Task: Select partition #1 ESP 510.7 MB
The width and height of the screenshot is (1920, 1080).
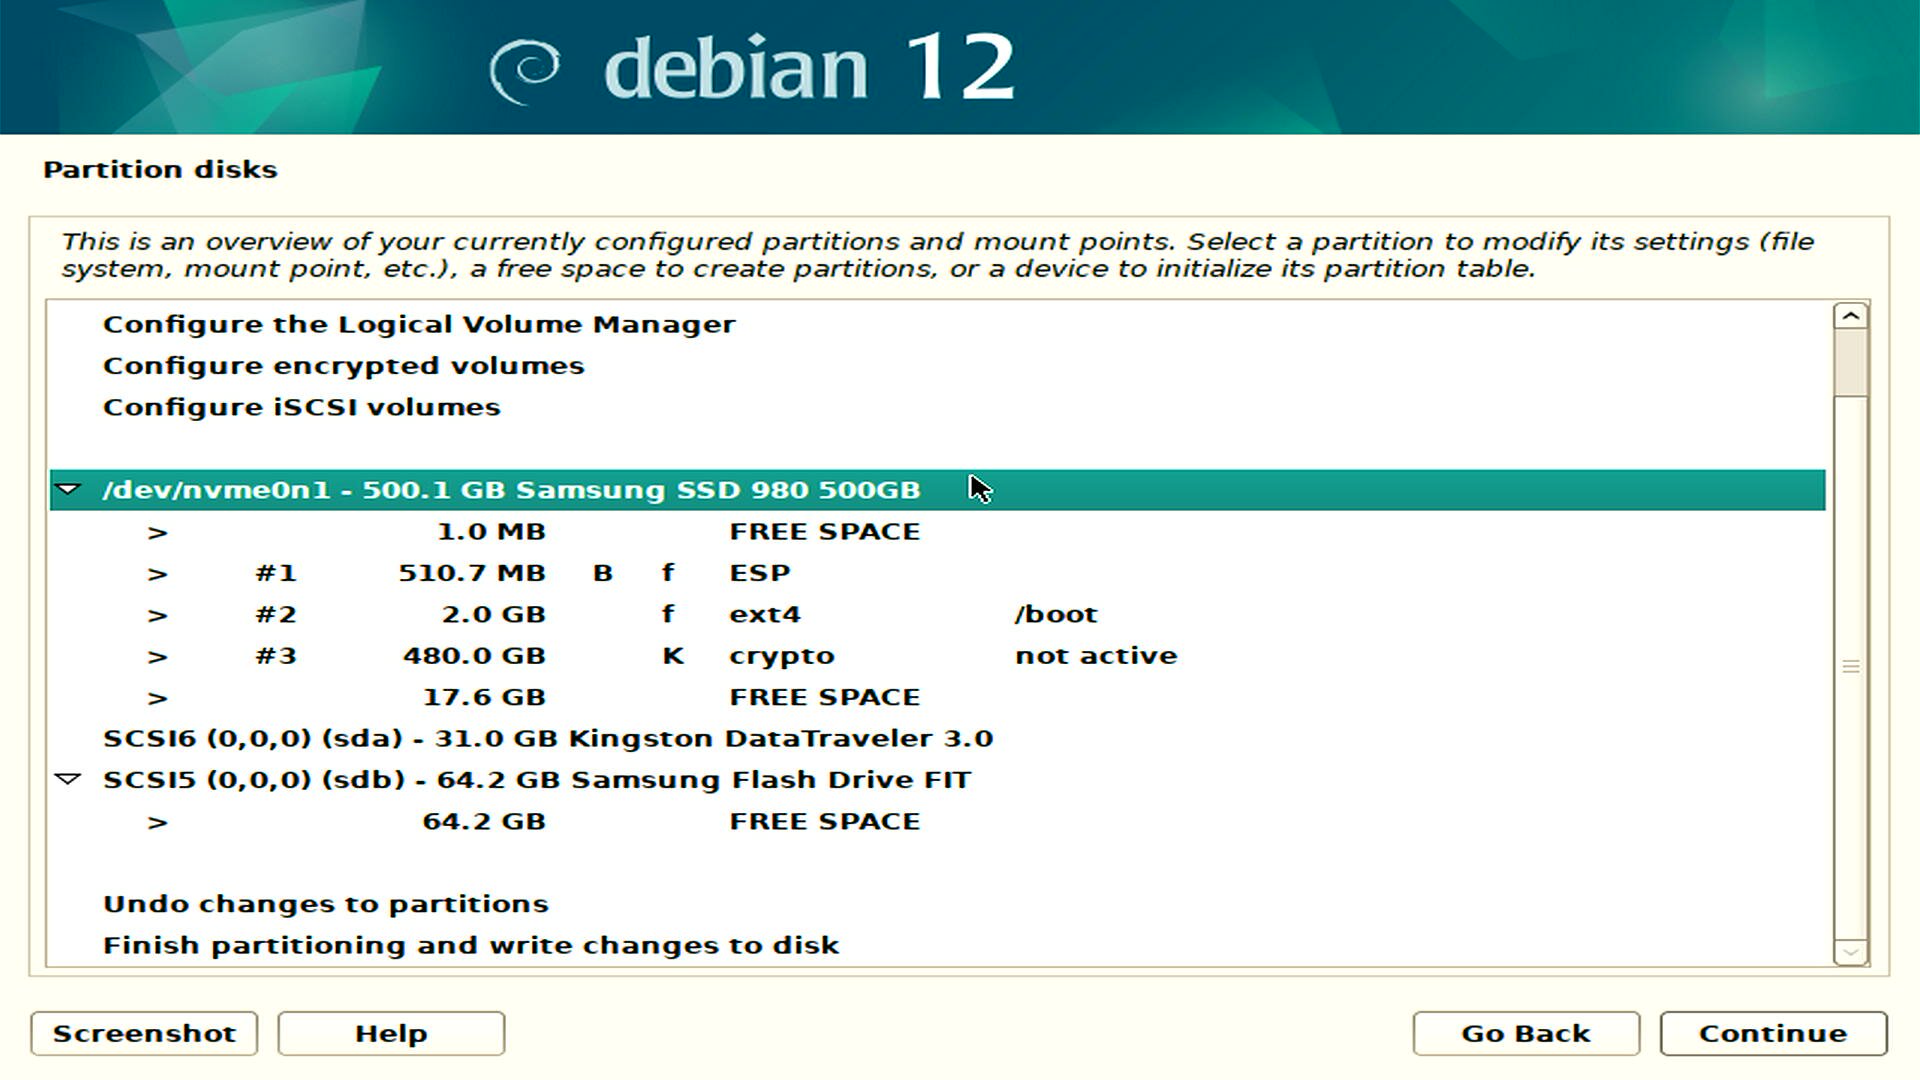Action: 937,573
